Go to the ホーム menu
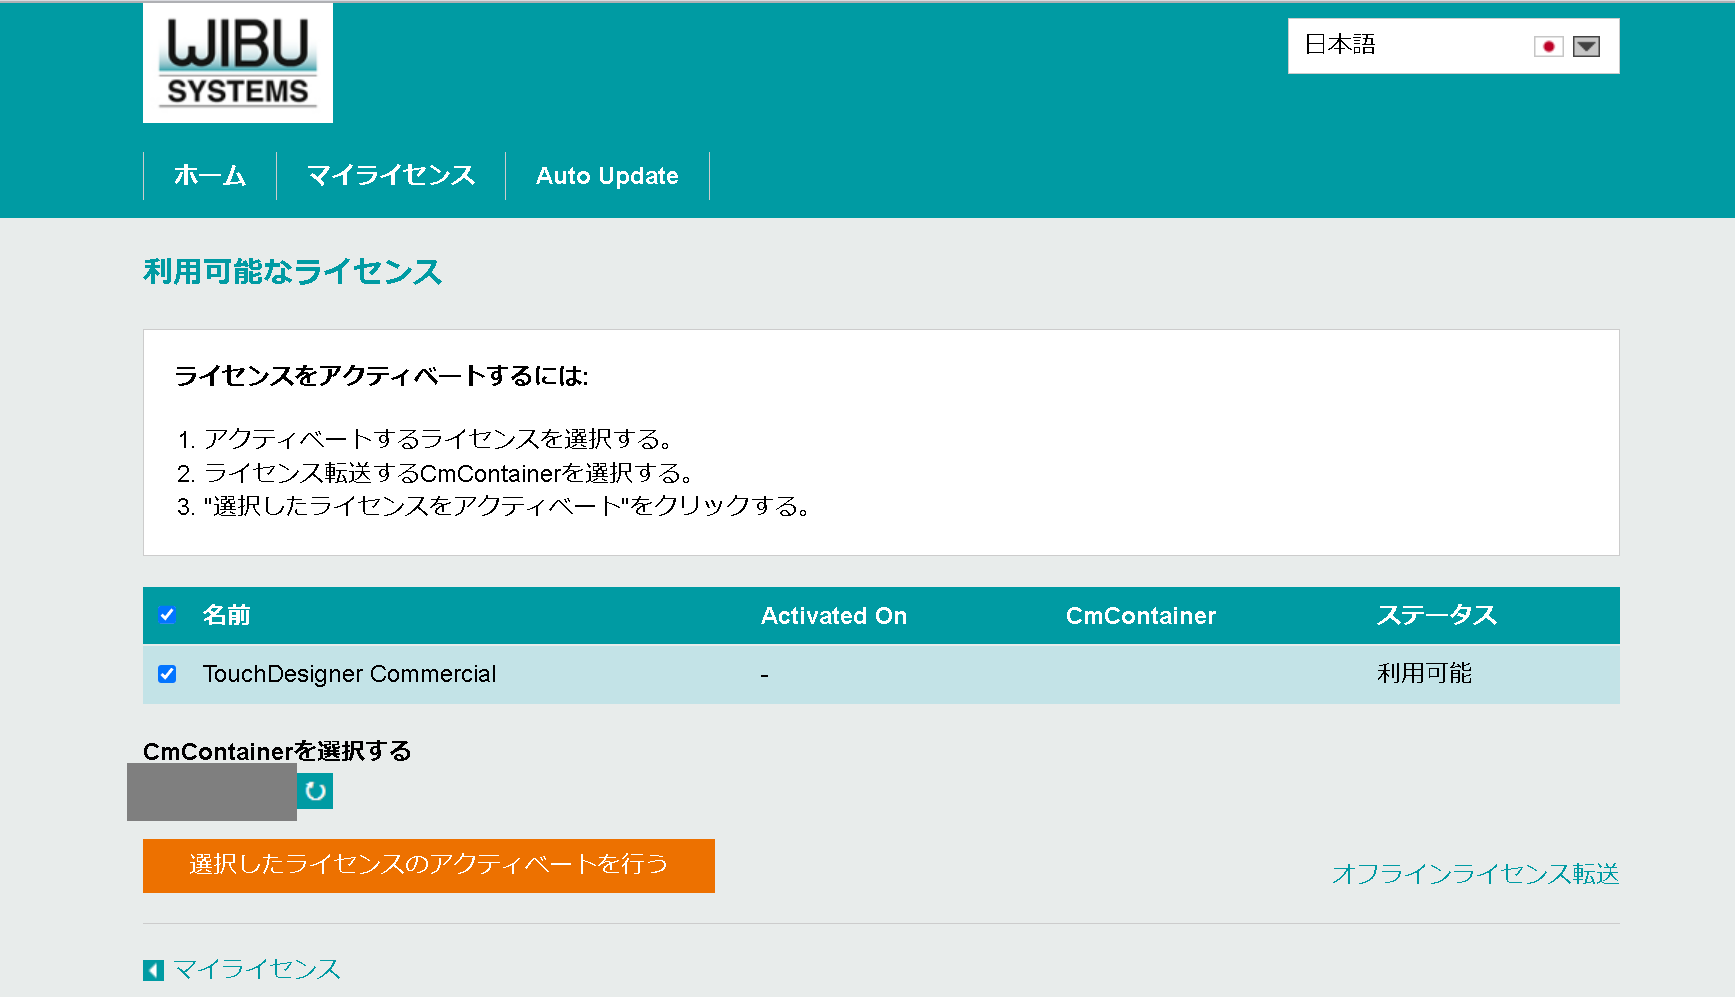1735x997 pixels. [x=210, y=176]
